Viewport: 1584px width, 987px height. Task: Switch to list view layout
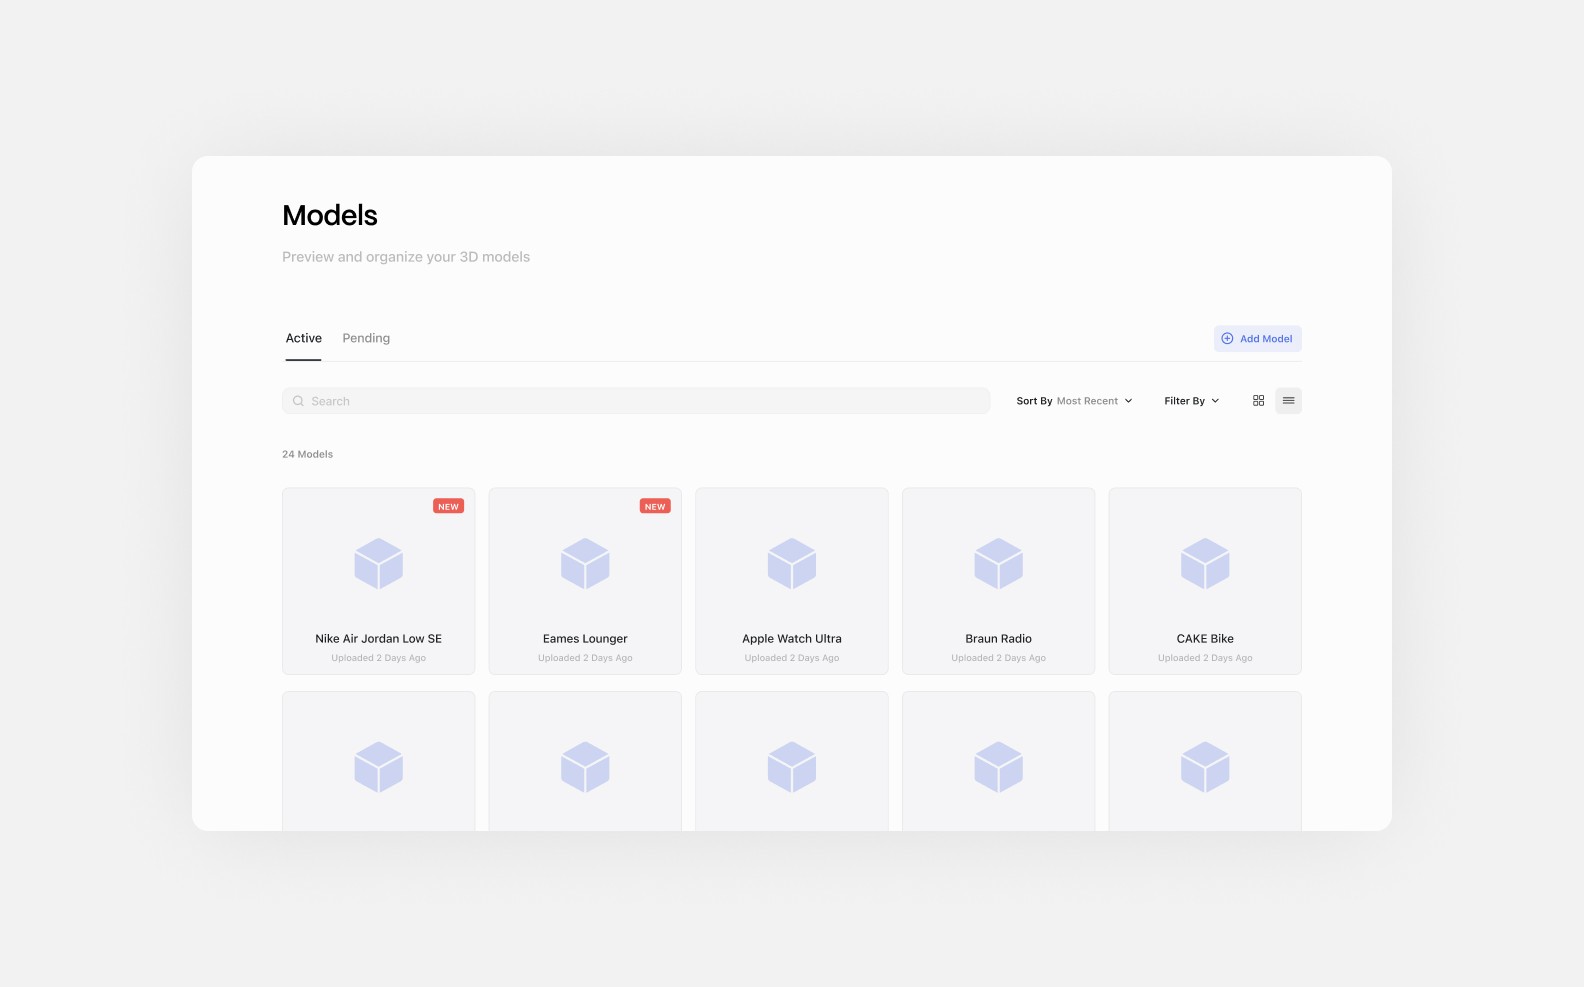point(1288,401)
